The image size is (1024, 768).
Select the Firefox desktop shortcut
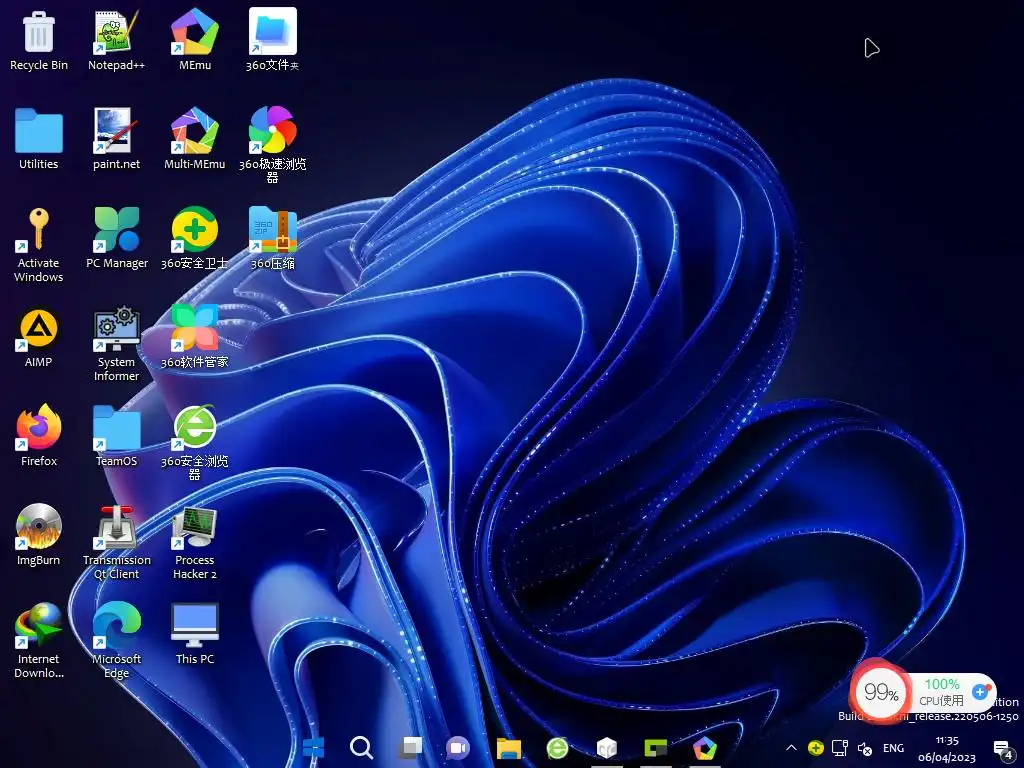click(x=39, y=436)
